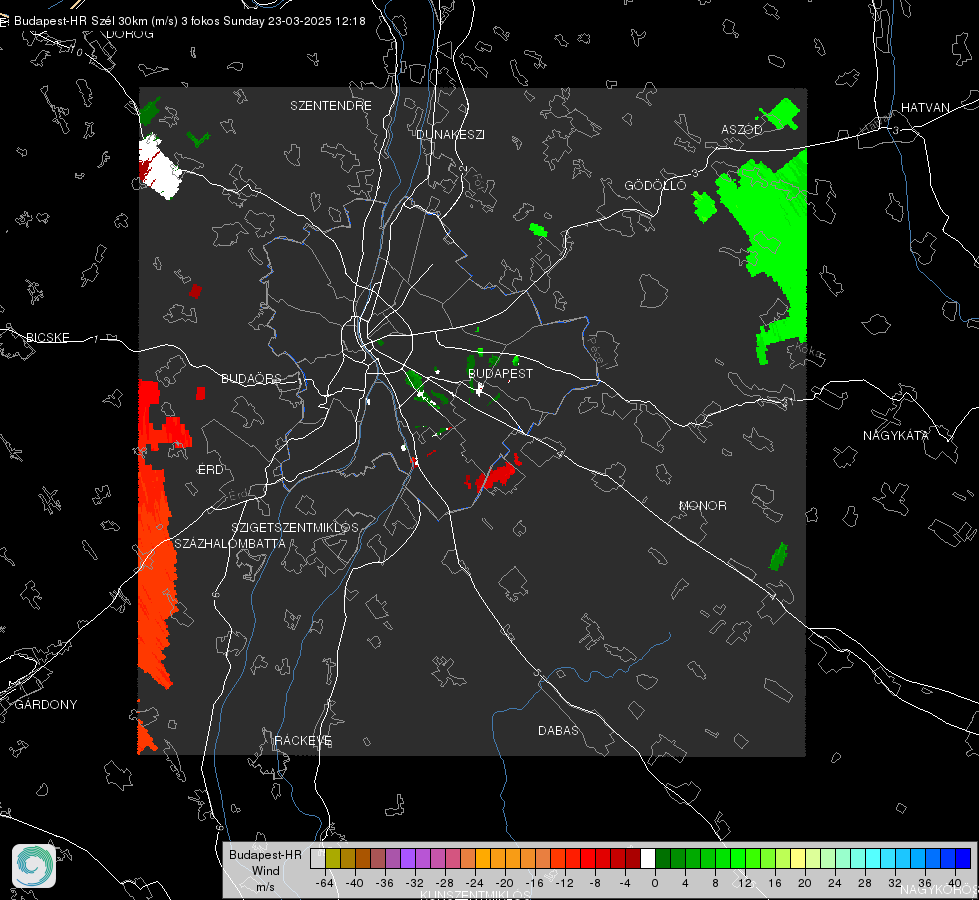Image resolution: width=979 pixels, height=900 pixels.
Task: Pick the violet -32 legend swatch
Action: tap(408, 858)
